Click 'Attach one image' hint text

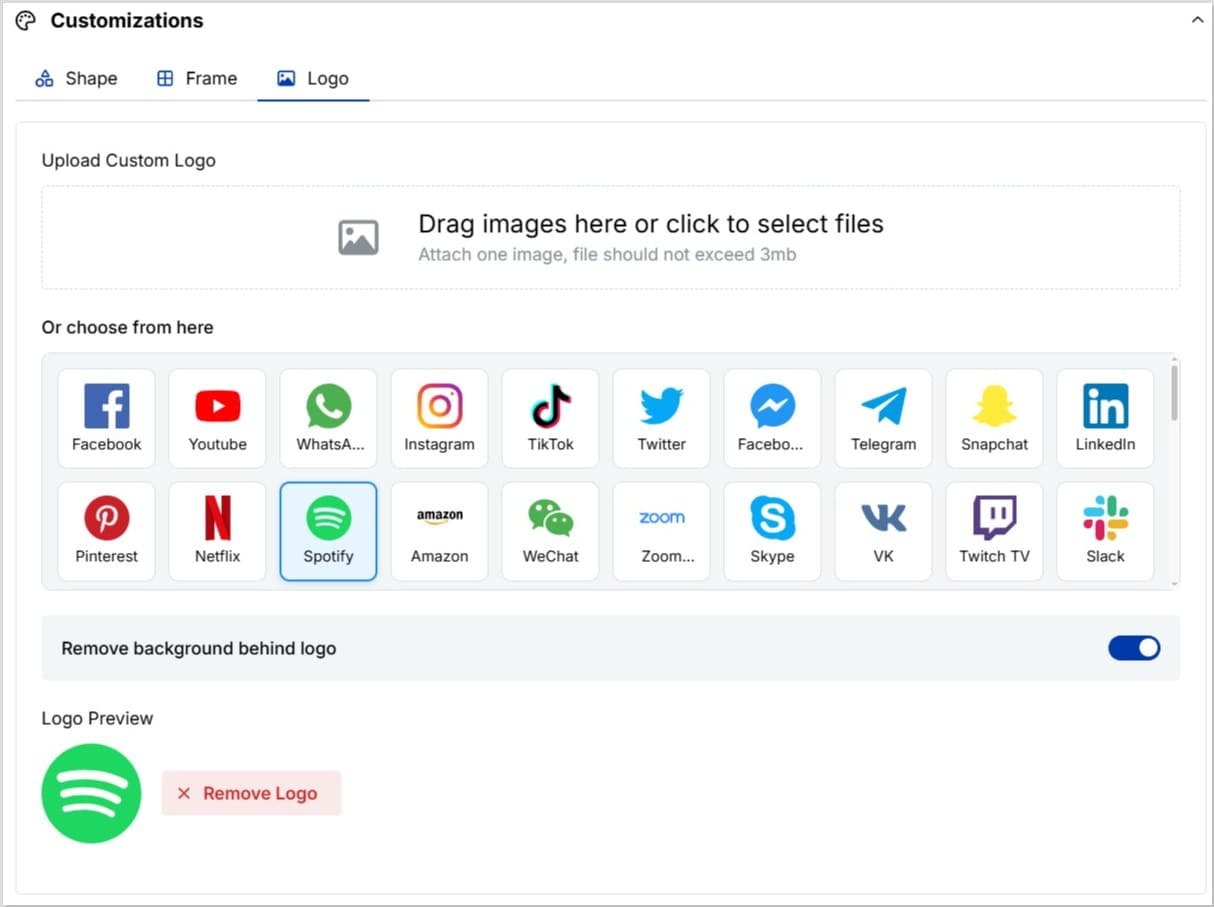pyautogui.click(x=607, y=255)
